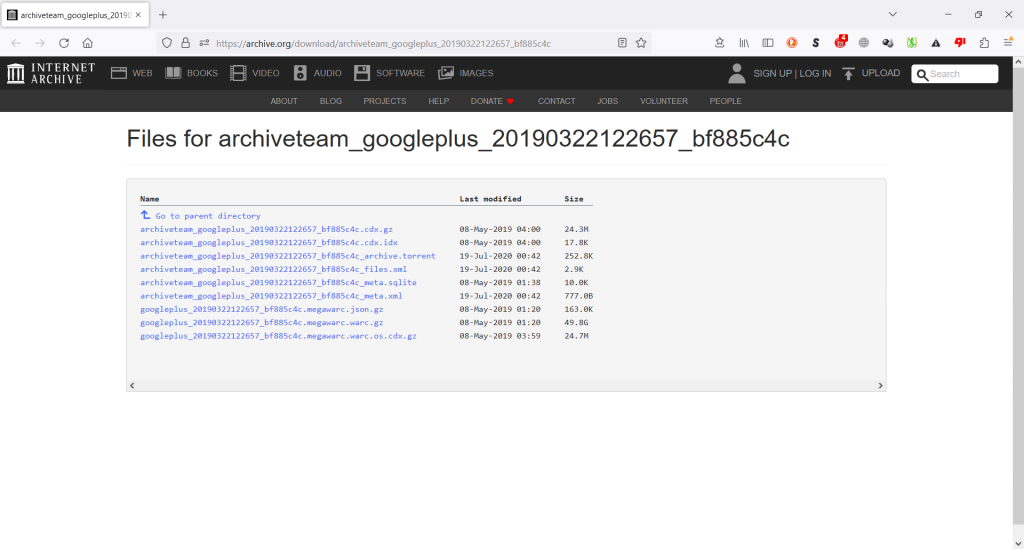1024x549 pixels.
Task: Open the Books section icon
Action: [x=173, y=73]
